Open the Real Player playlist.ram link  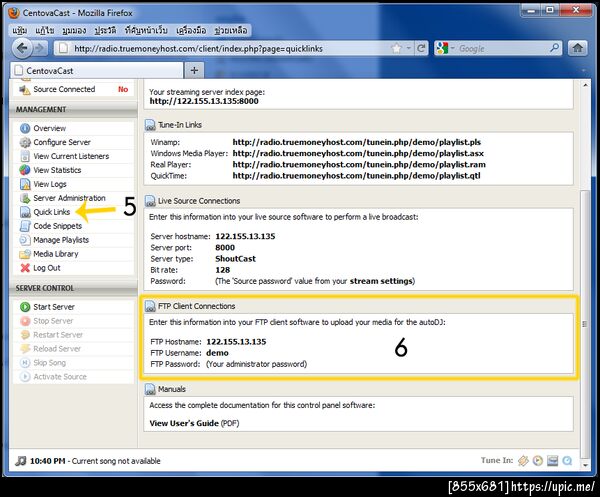point(359,165)
